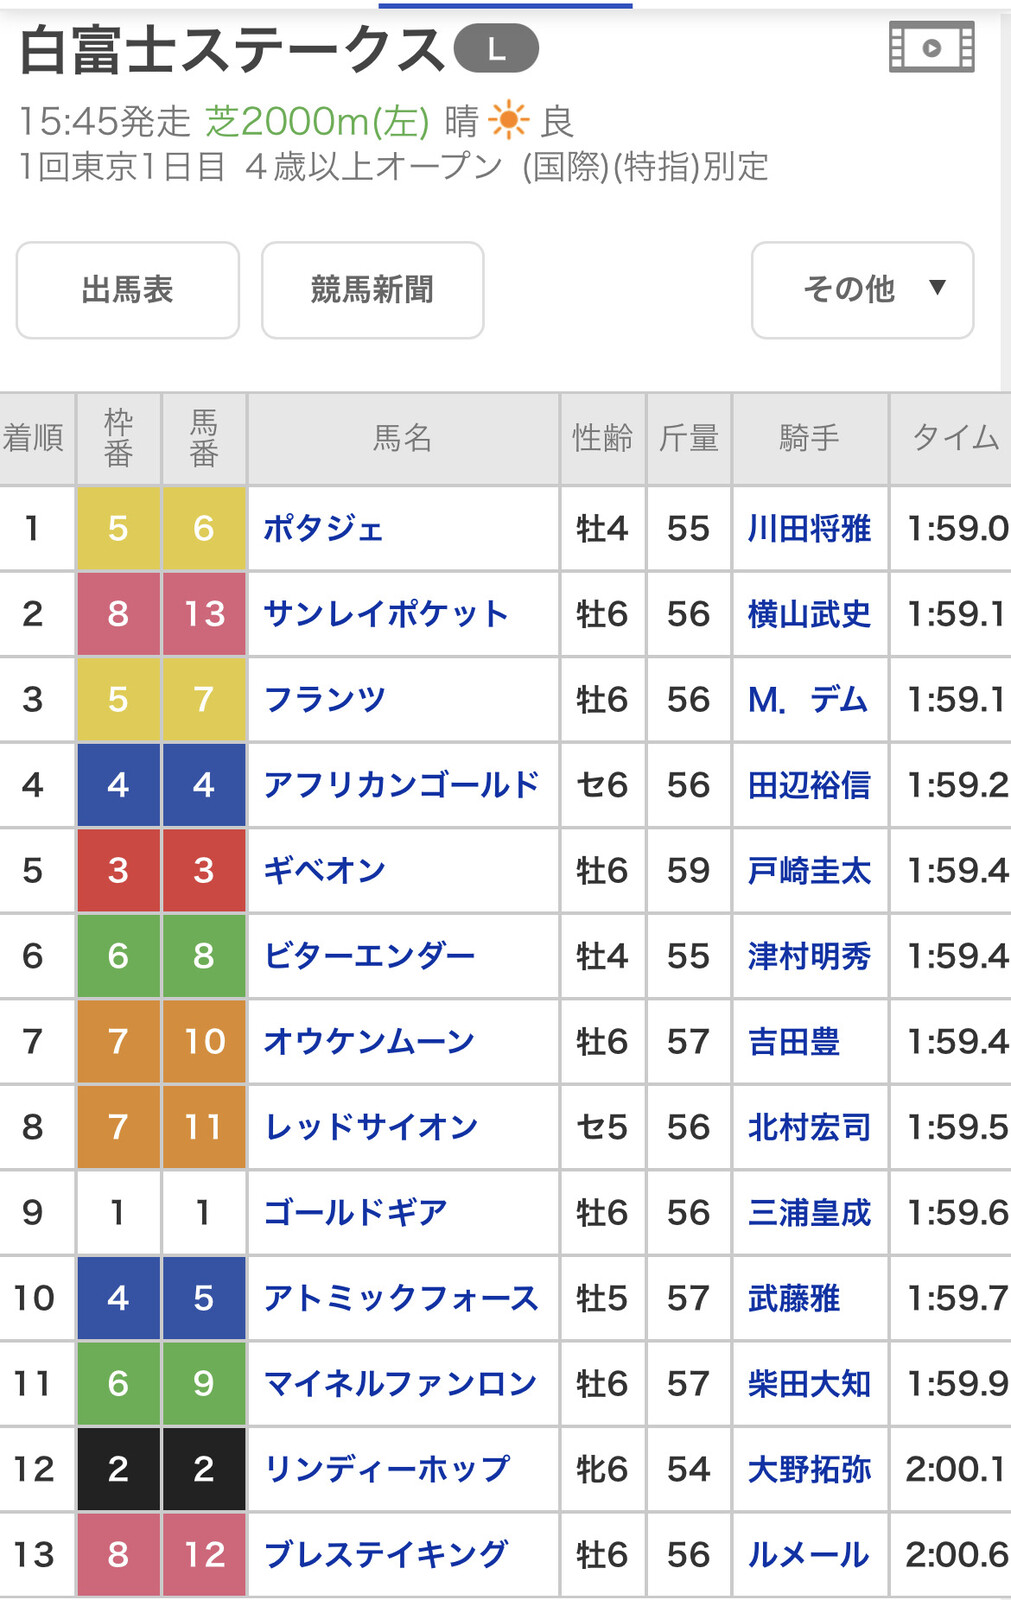Open horse ポタジェ details
Screen dimensions: 1011x1600
coord(323,529)
